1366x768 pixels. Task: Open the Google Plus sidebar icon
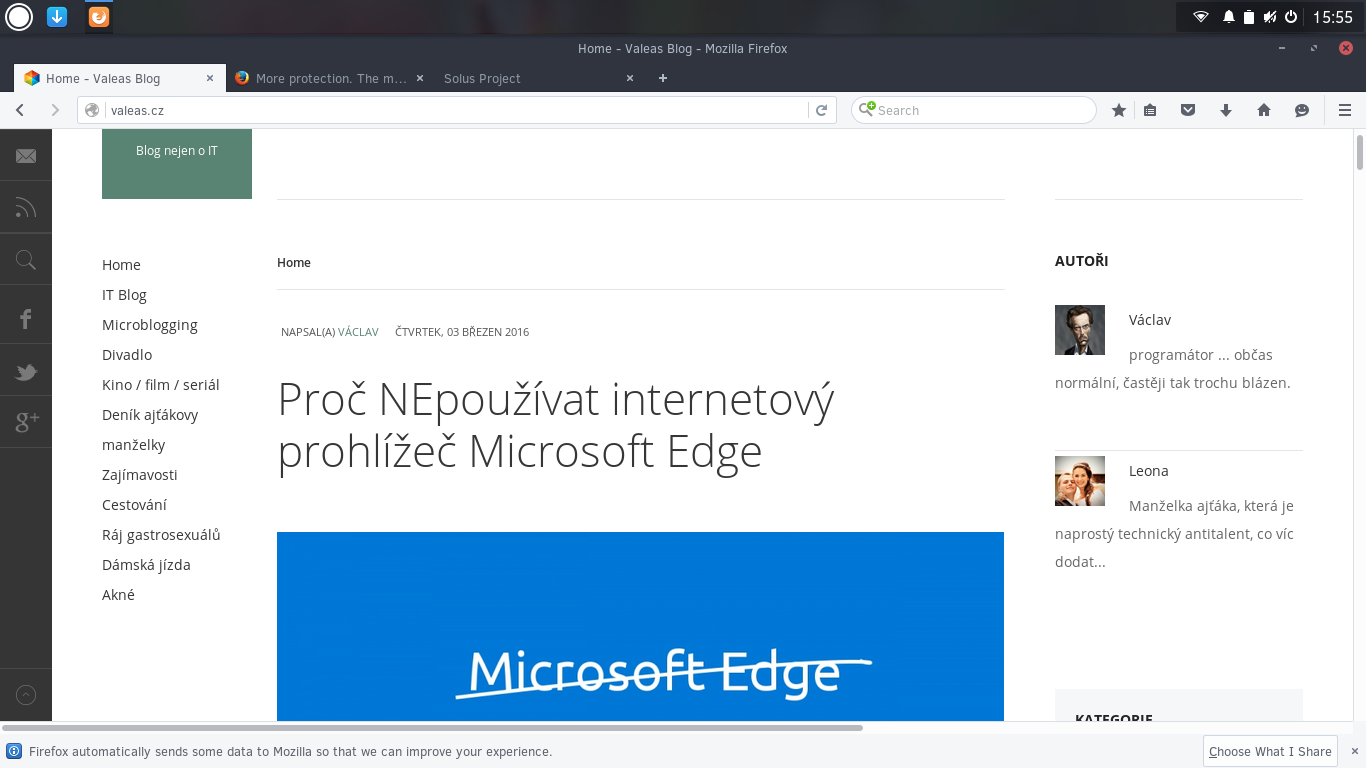coord(26,423)
